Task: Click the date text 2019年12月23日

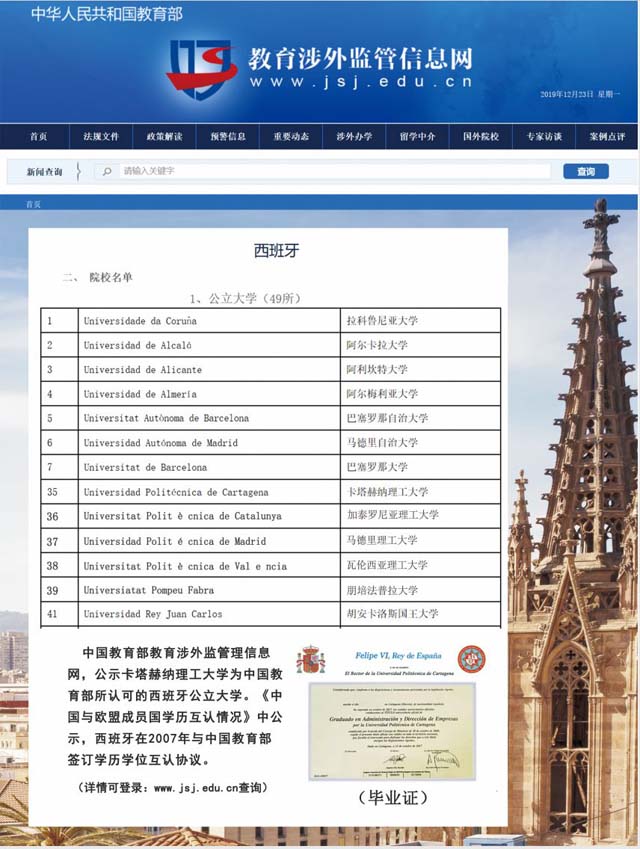Action: click(x=567, y=94)
